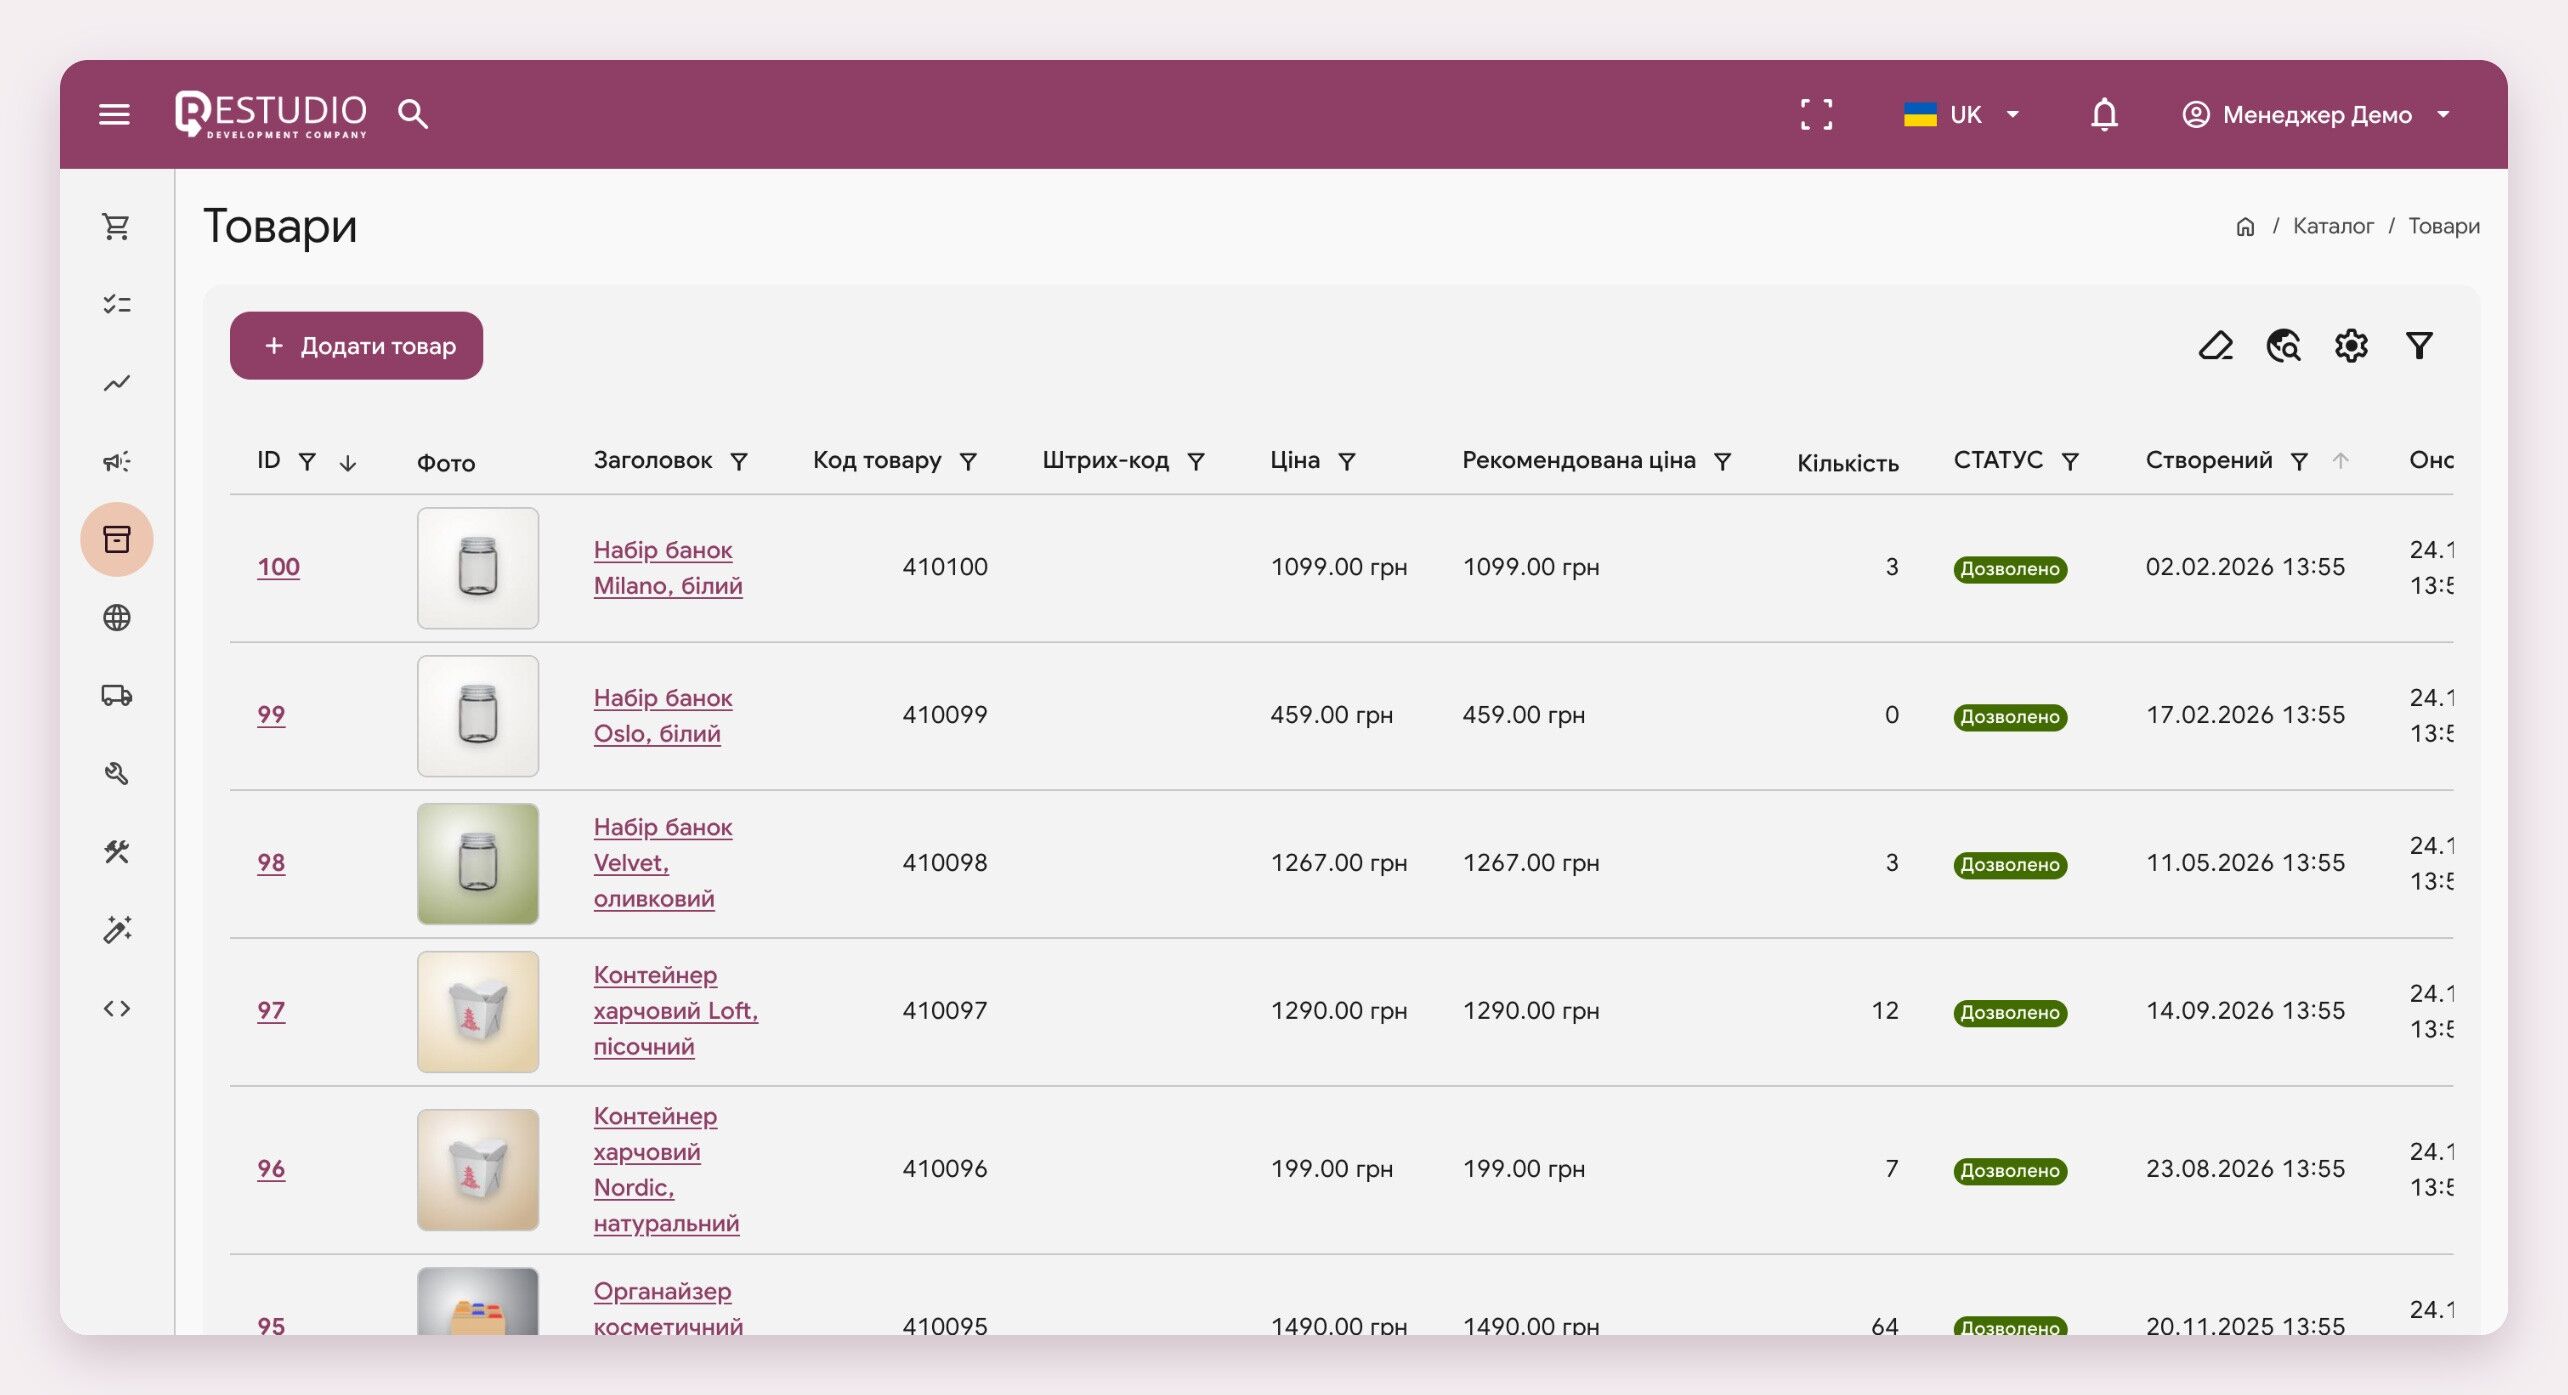The height and width of the screenshot is (1395, 2568).
Task: Click home icon in breadcrumb
Action: (x=2245, y=227)
